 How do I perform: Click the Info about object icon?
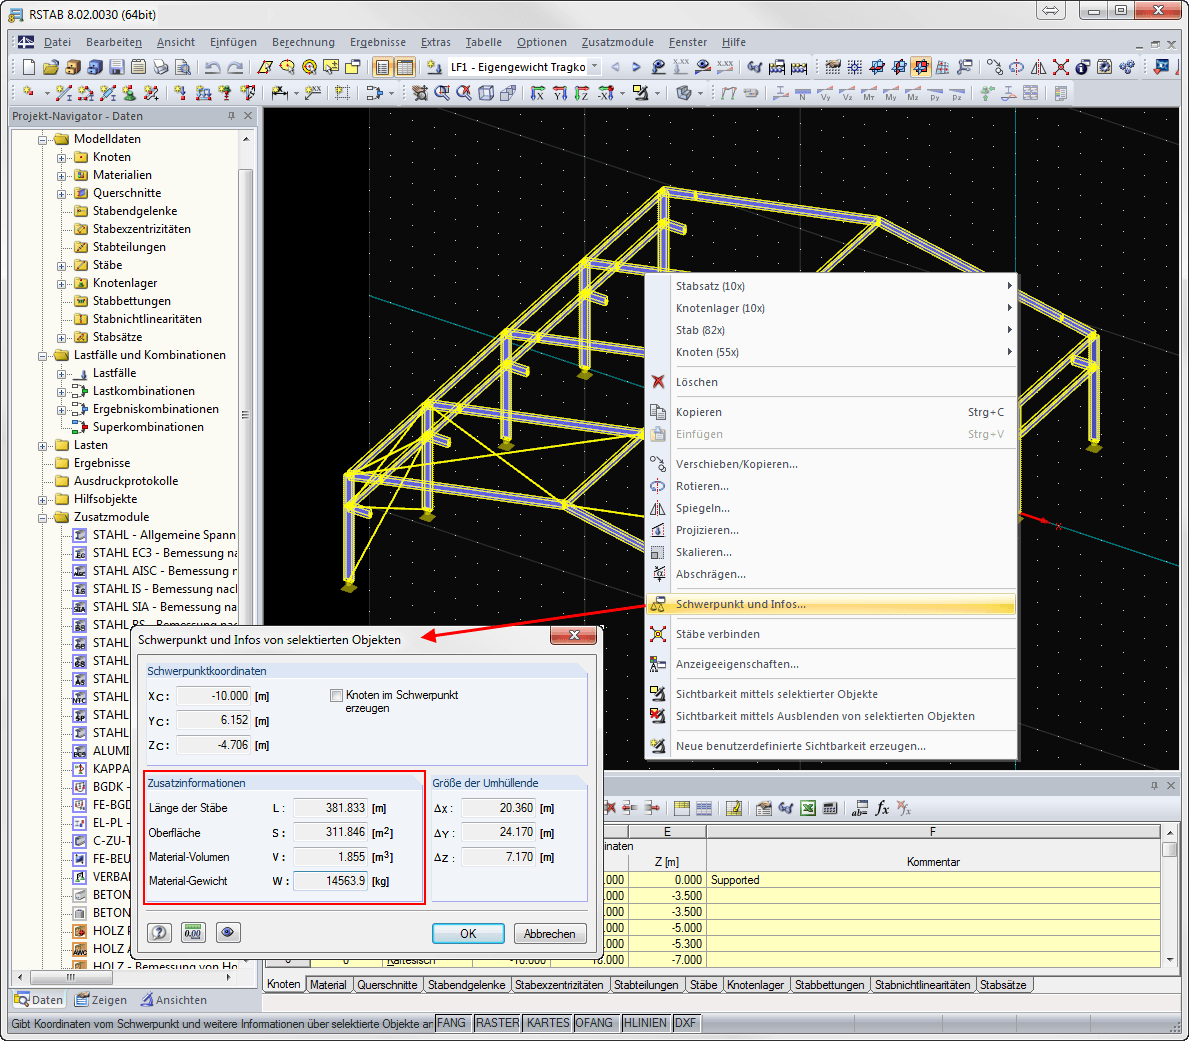point(1083,67)
